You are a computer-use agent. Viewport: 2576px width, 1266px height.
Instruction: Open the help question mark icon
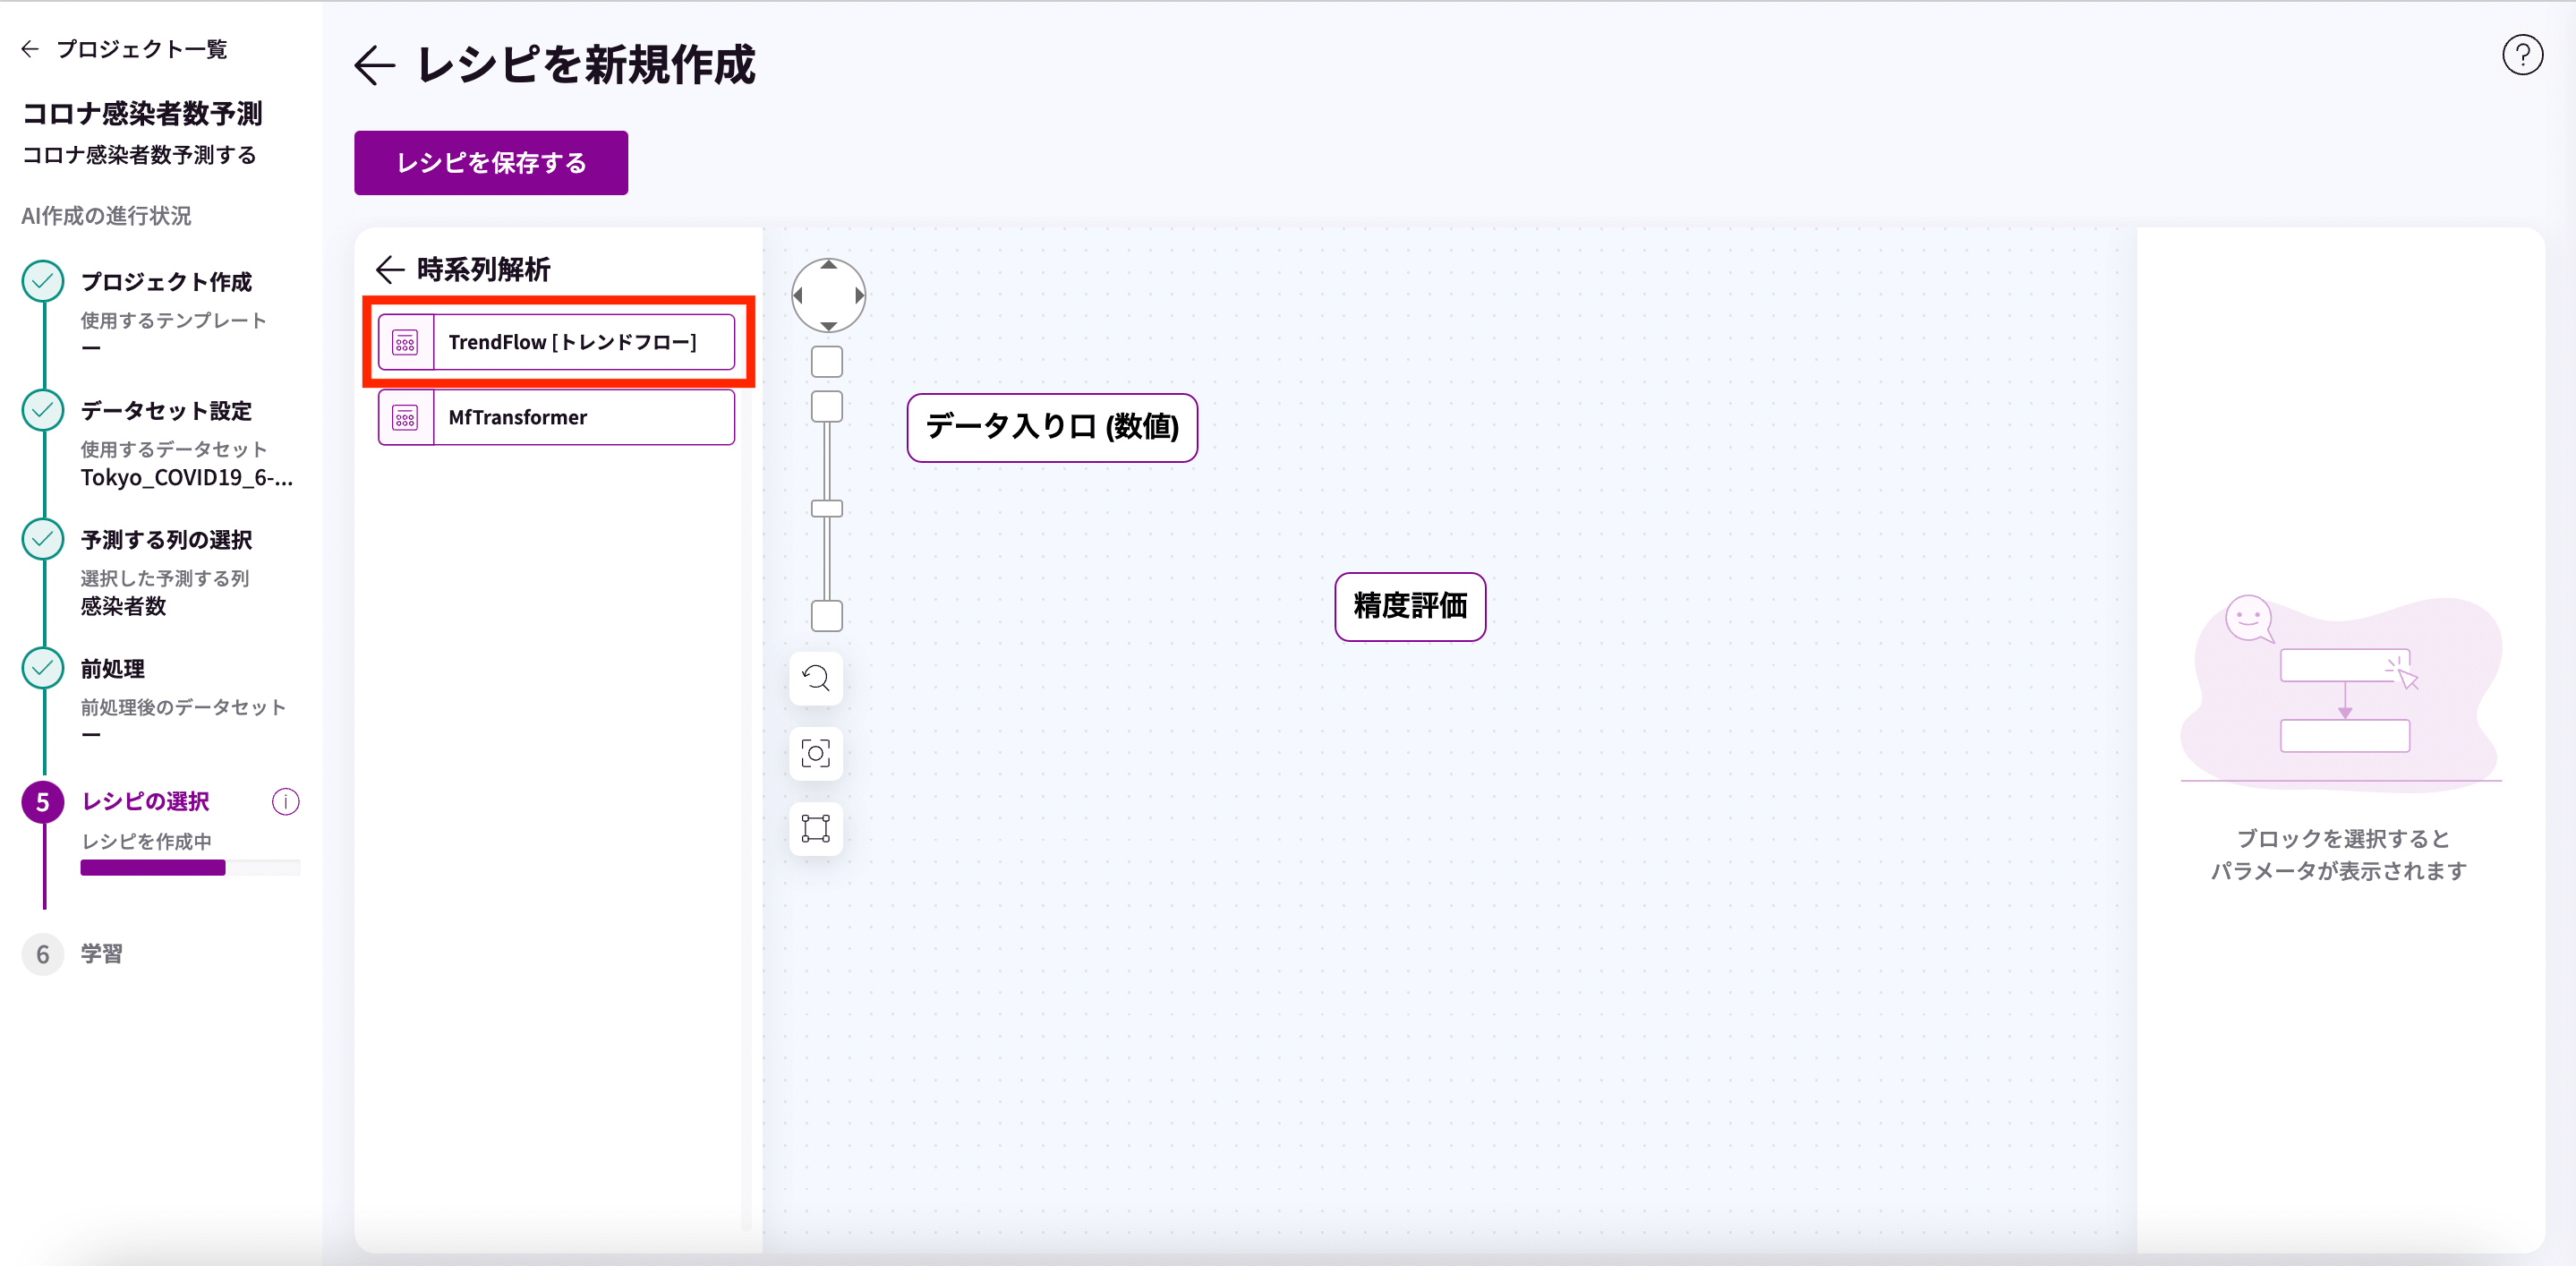2522,55
